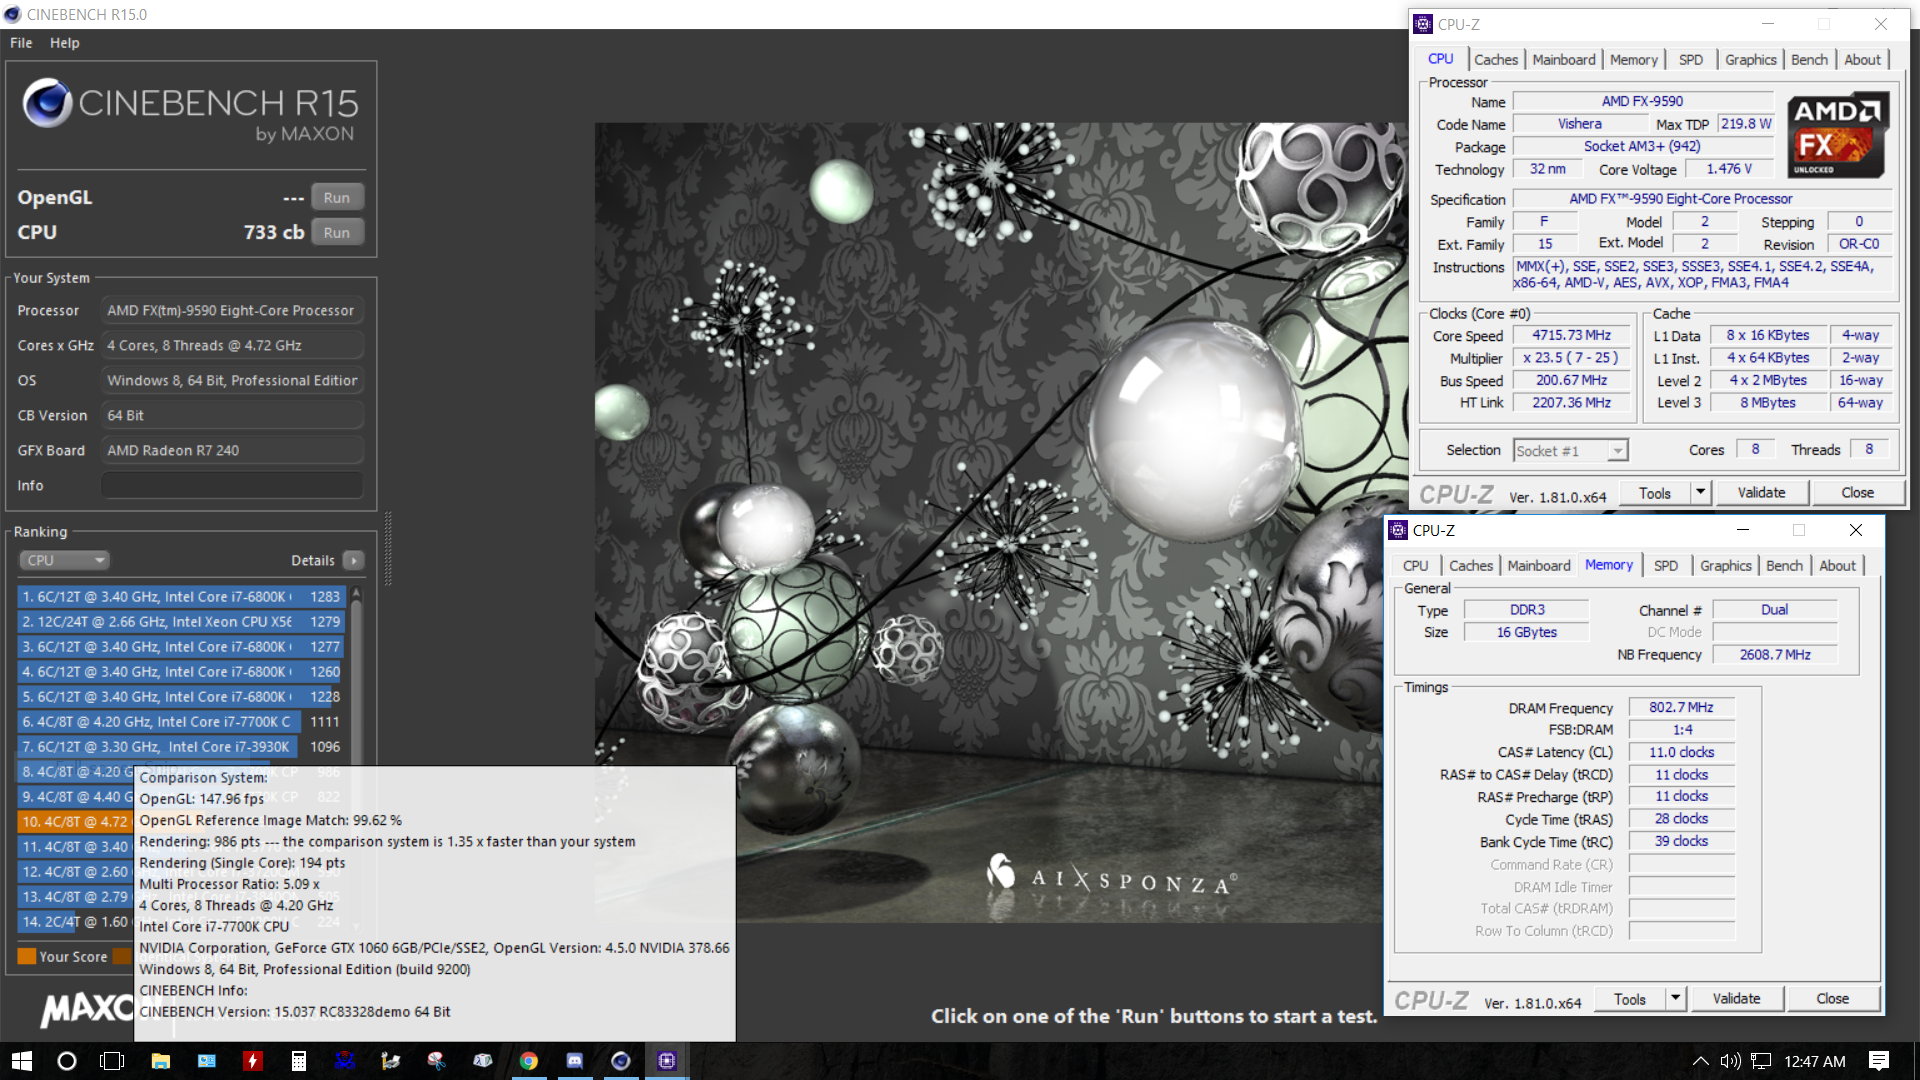Open Google Chrome from taskbar
Viewport: 1920px width, 1080px height.
click(529, 1061)
